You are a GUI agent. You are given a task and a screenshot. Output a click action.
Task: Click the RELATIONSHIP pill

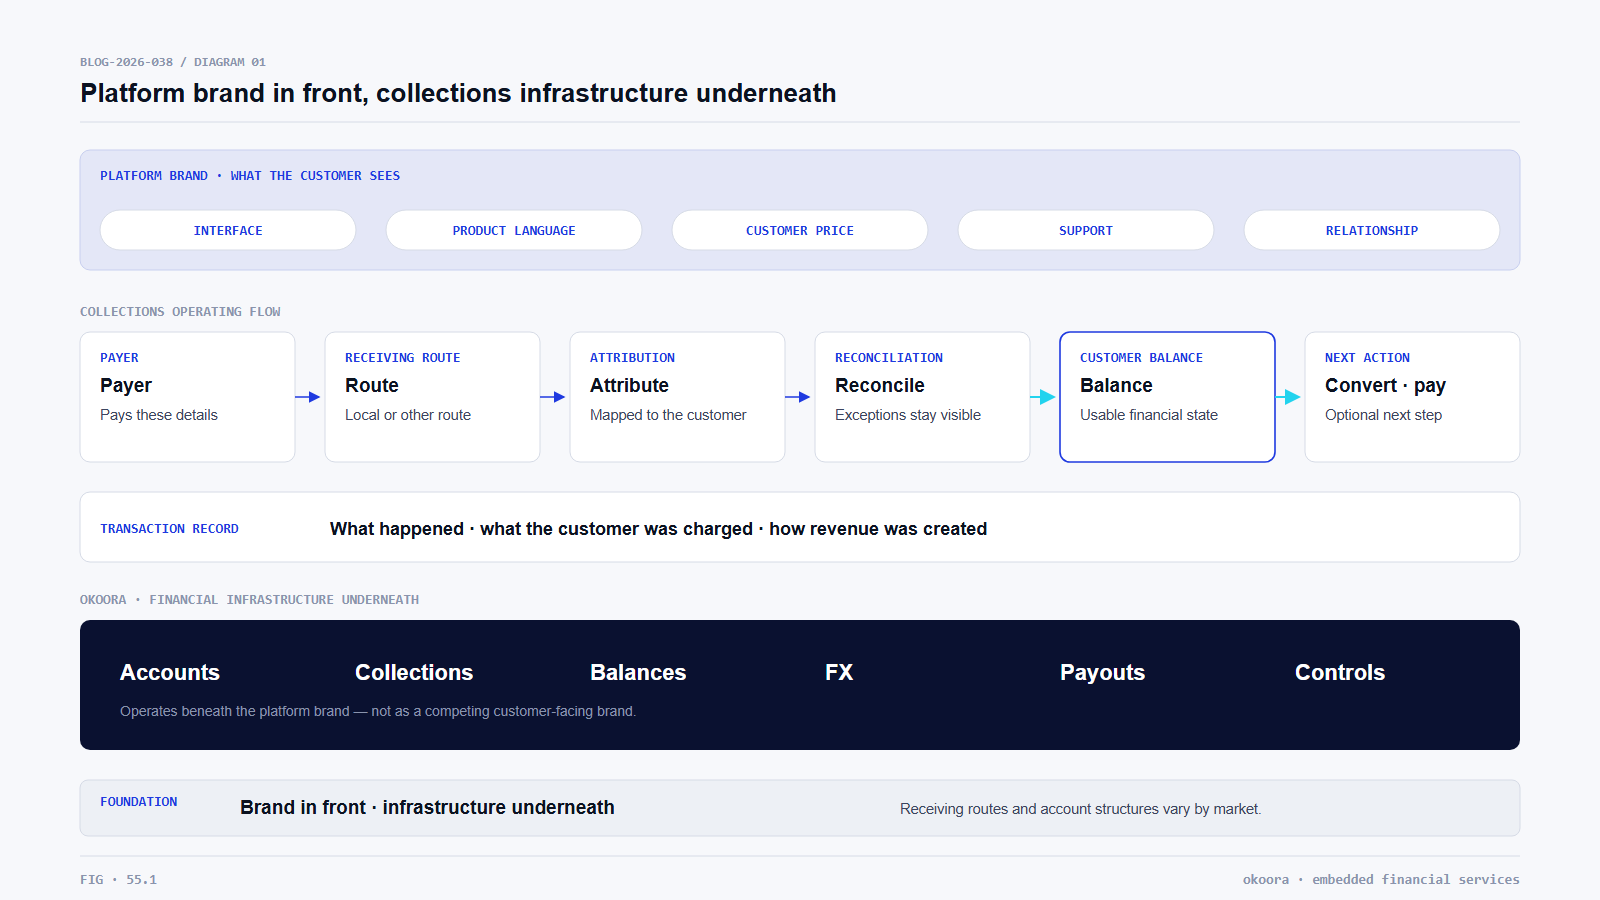[1372, 230]
